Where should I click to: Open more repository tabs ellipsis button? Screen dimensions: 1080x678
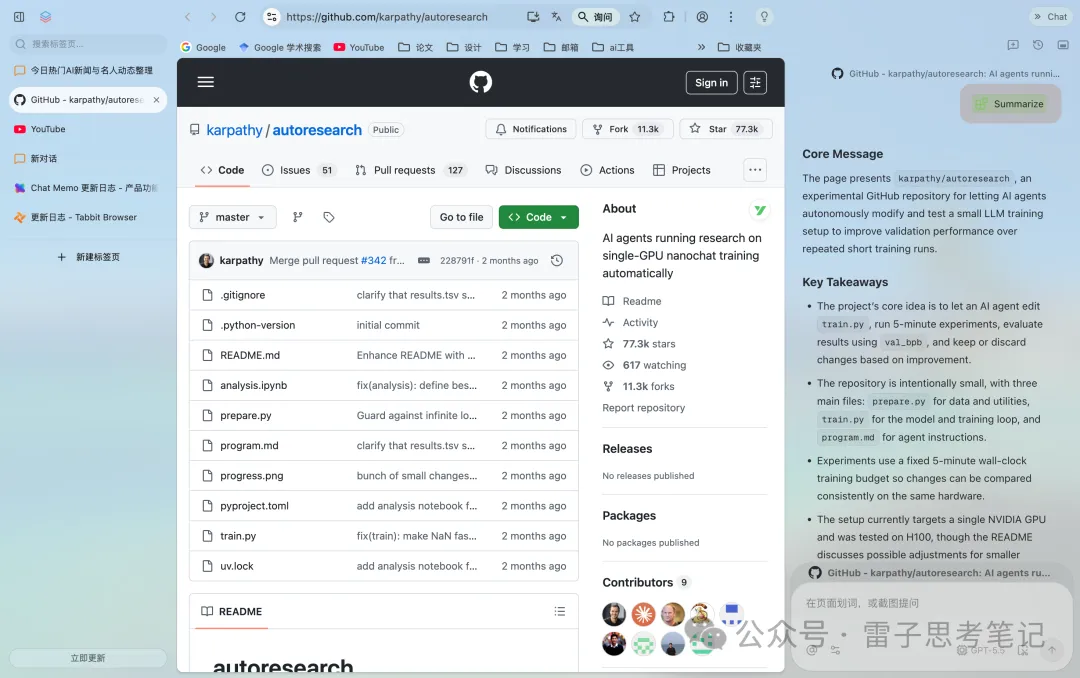(x=755, y=170)
